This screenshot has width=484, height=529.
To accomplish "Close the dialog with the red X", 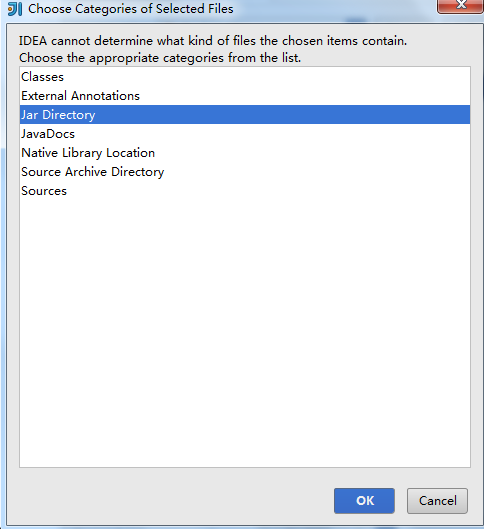I will coord(461,5).
